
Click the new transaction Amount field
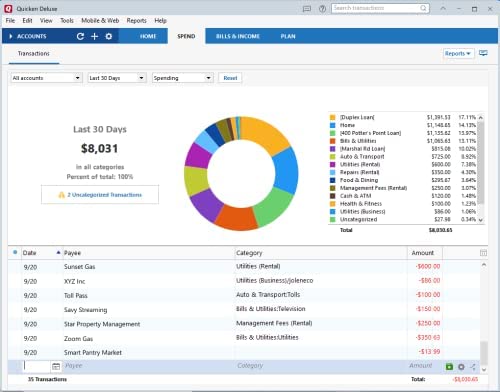(x=425, y=366)
